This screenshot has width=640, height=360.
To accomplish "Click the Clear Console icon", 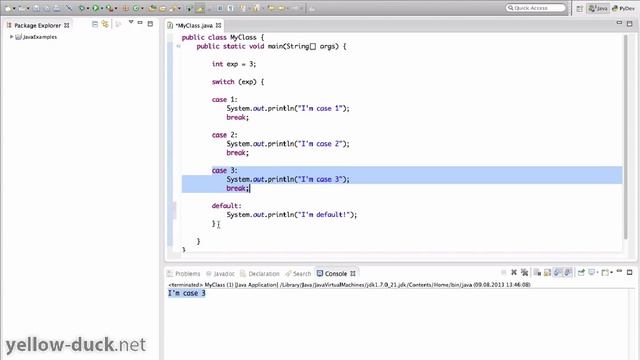I will pyautogui.click(x=538, y=272).
